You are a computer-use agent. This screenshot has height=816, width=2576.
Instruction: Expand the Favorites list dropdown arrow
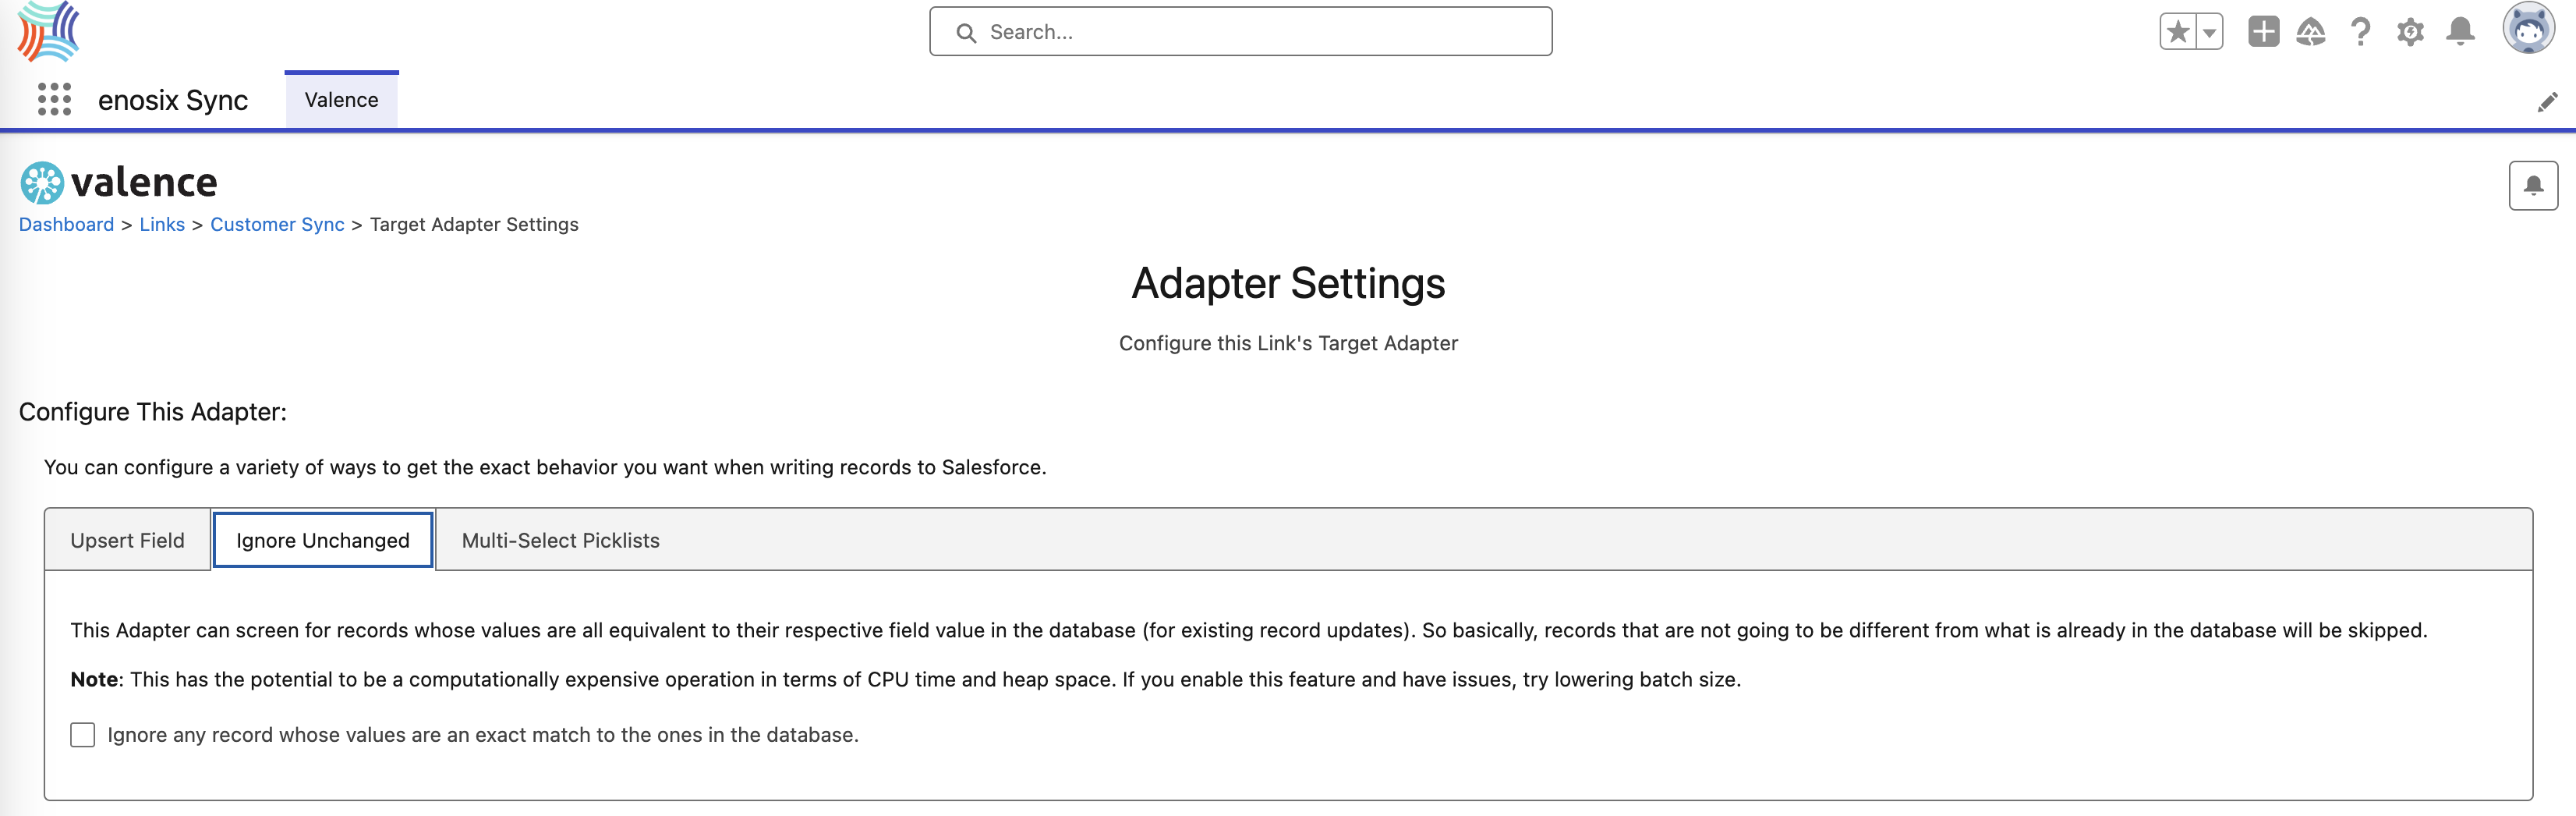pyautogui.click(x=2210, y=32)
